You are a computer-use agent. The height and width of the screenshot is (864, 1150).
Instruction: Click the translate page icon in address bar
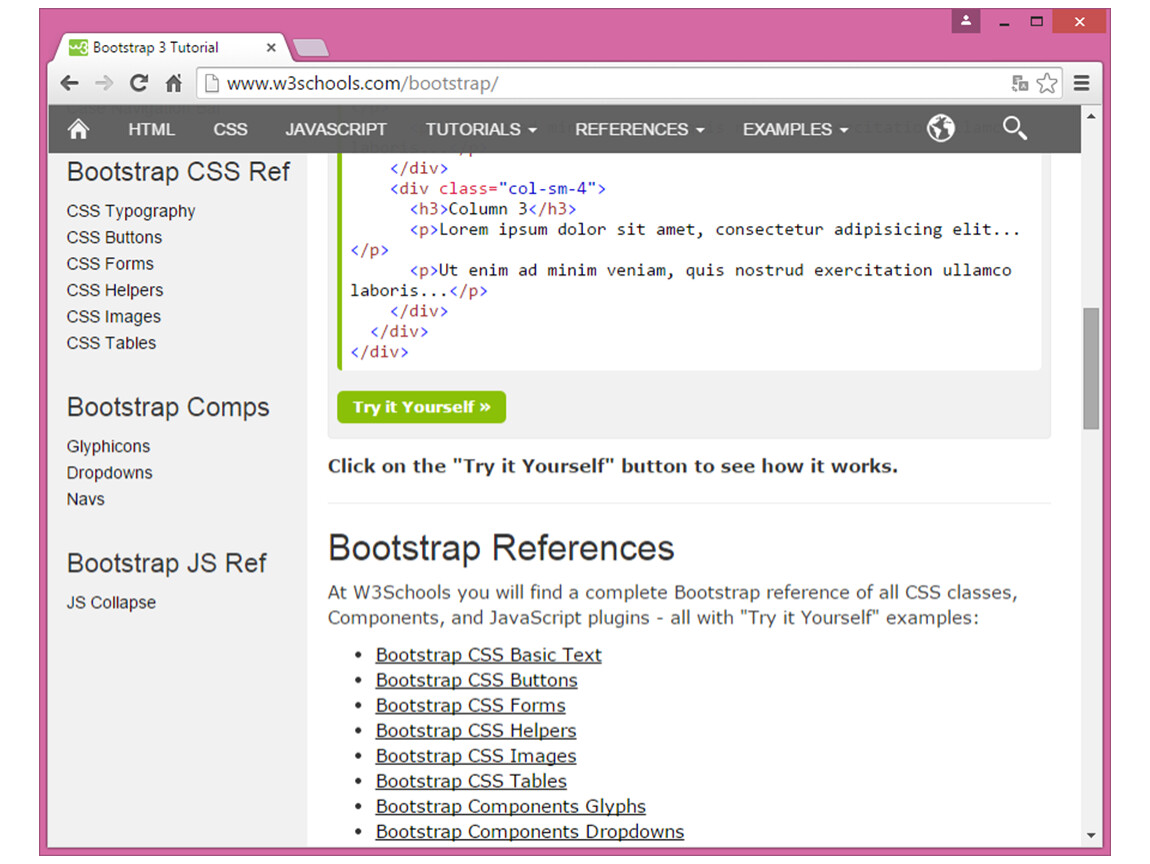tap(1019, 84)
